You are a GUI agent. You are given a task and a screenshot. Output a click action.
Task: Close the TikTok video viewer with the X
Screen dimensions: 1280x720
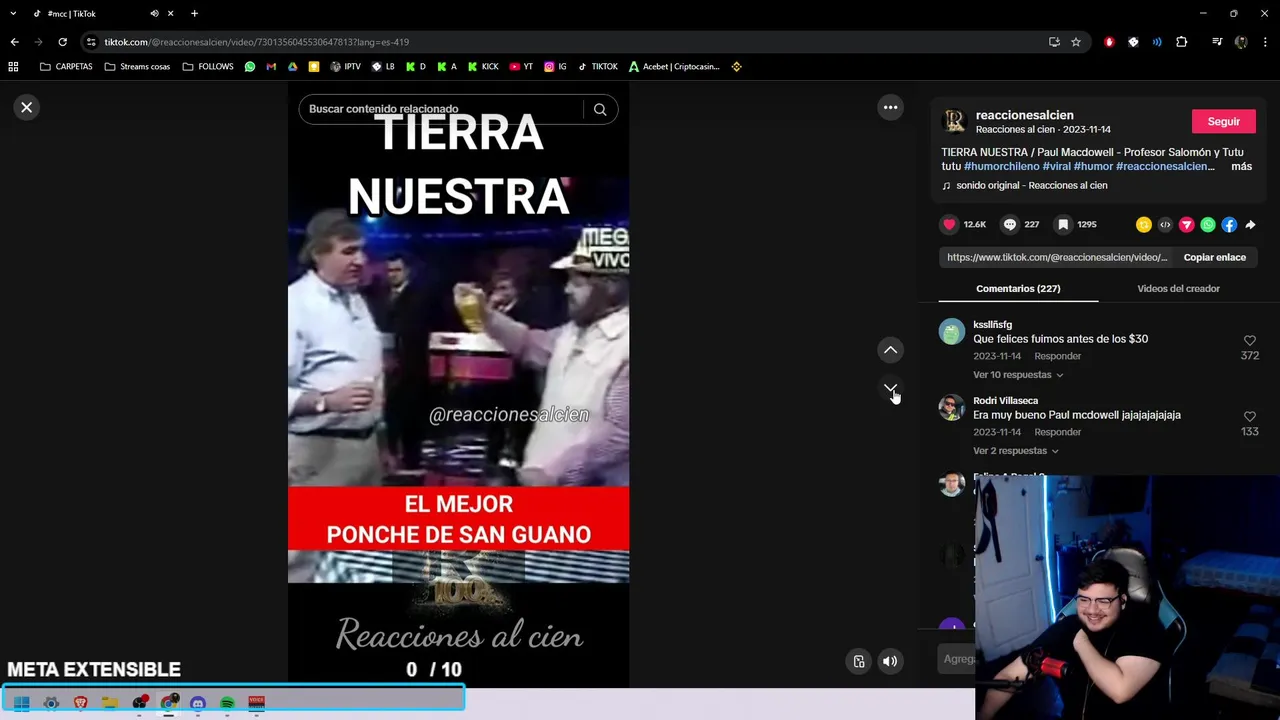[27, 107]
